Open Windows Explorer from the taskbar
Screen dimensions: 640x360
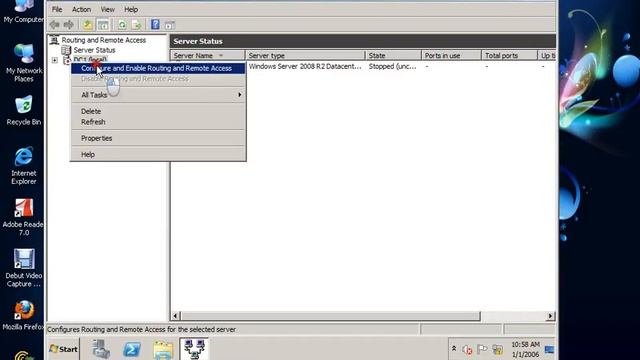point(163,349)
